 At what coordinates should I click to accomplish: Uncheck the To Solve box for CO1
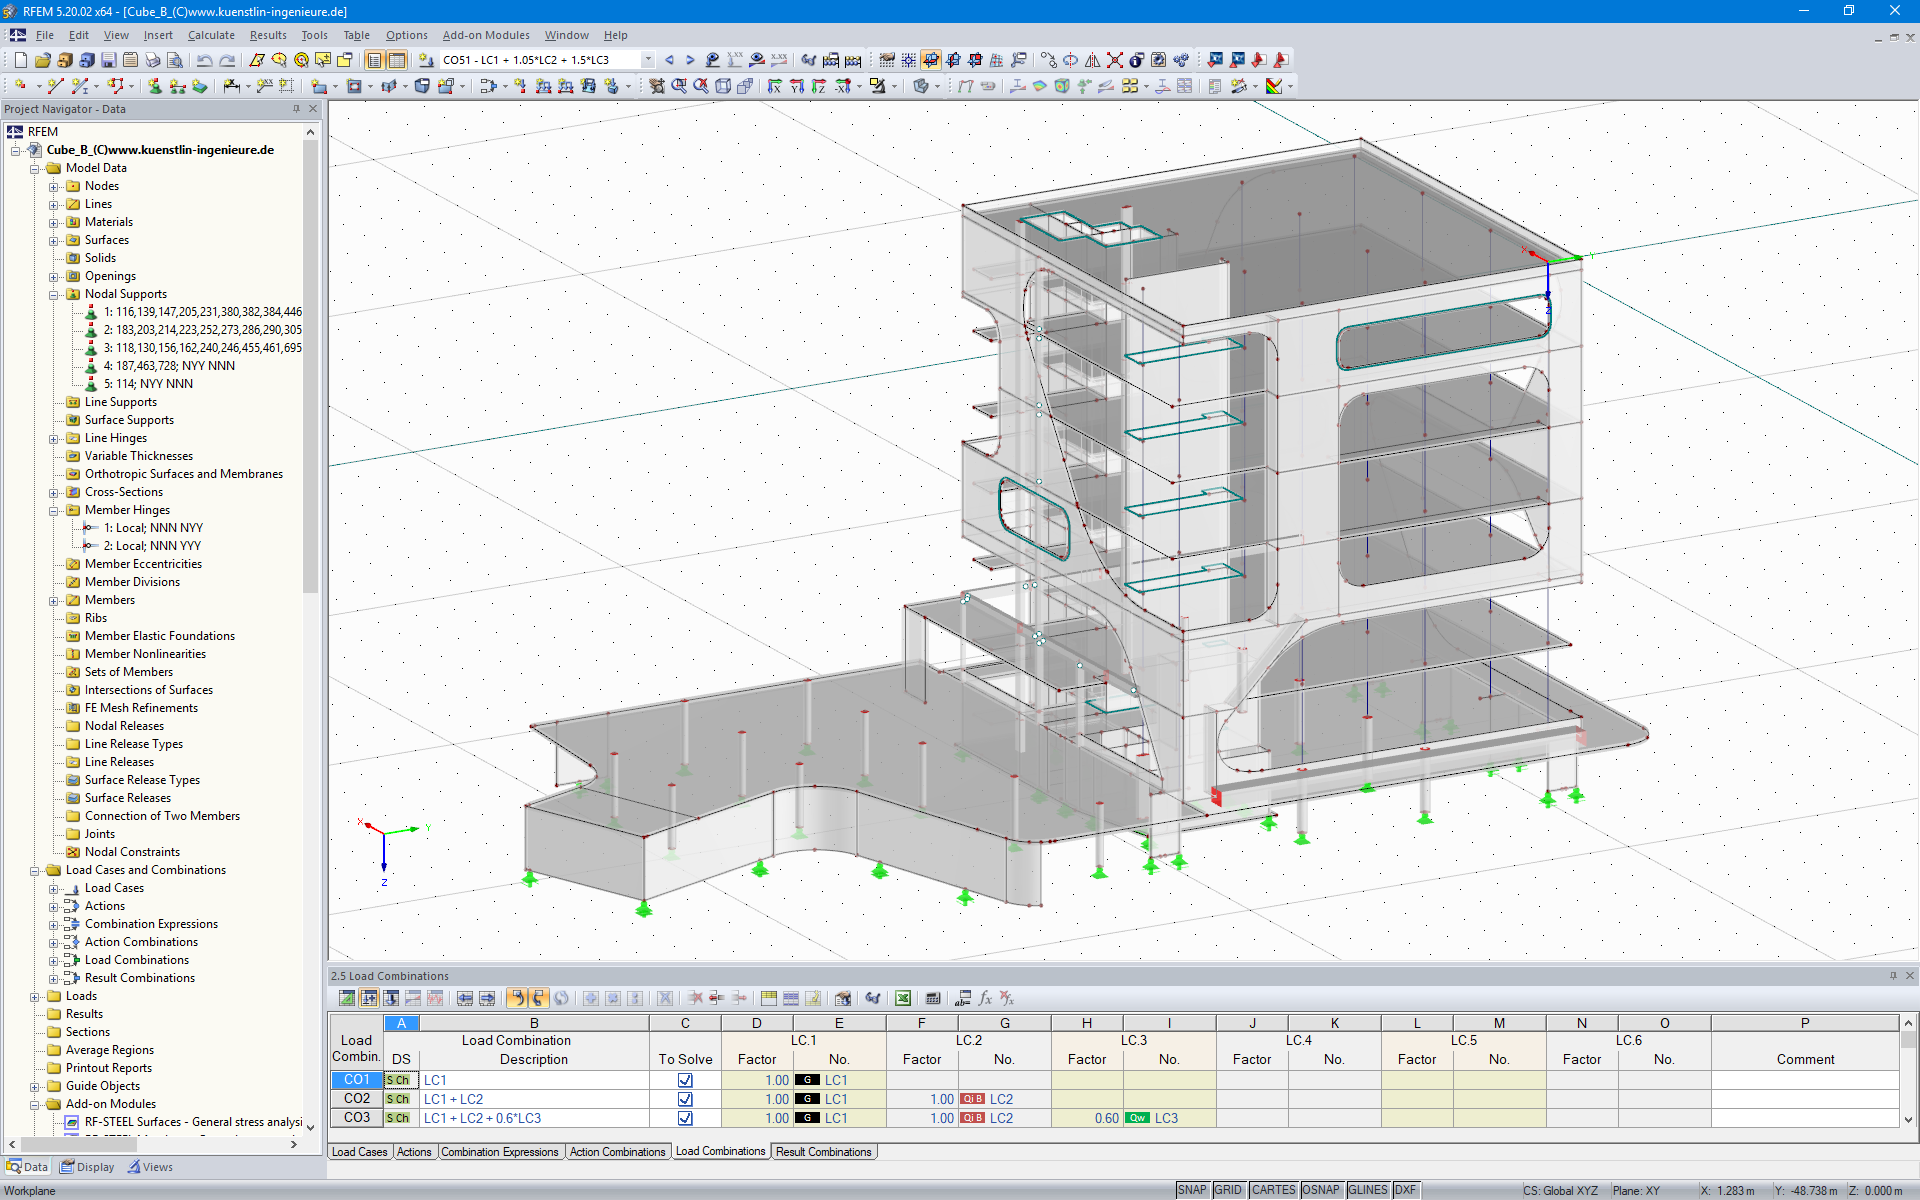[685, 1080]
